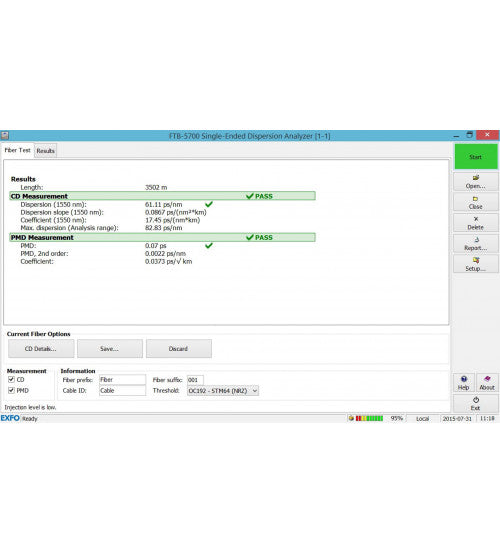Exit the application using the power button

(x=476, y=403)
